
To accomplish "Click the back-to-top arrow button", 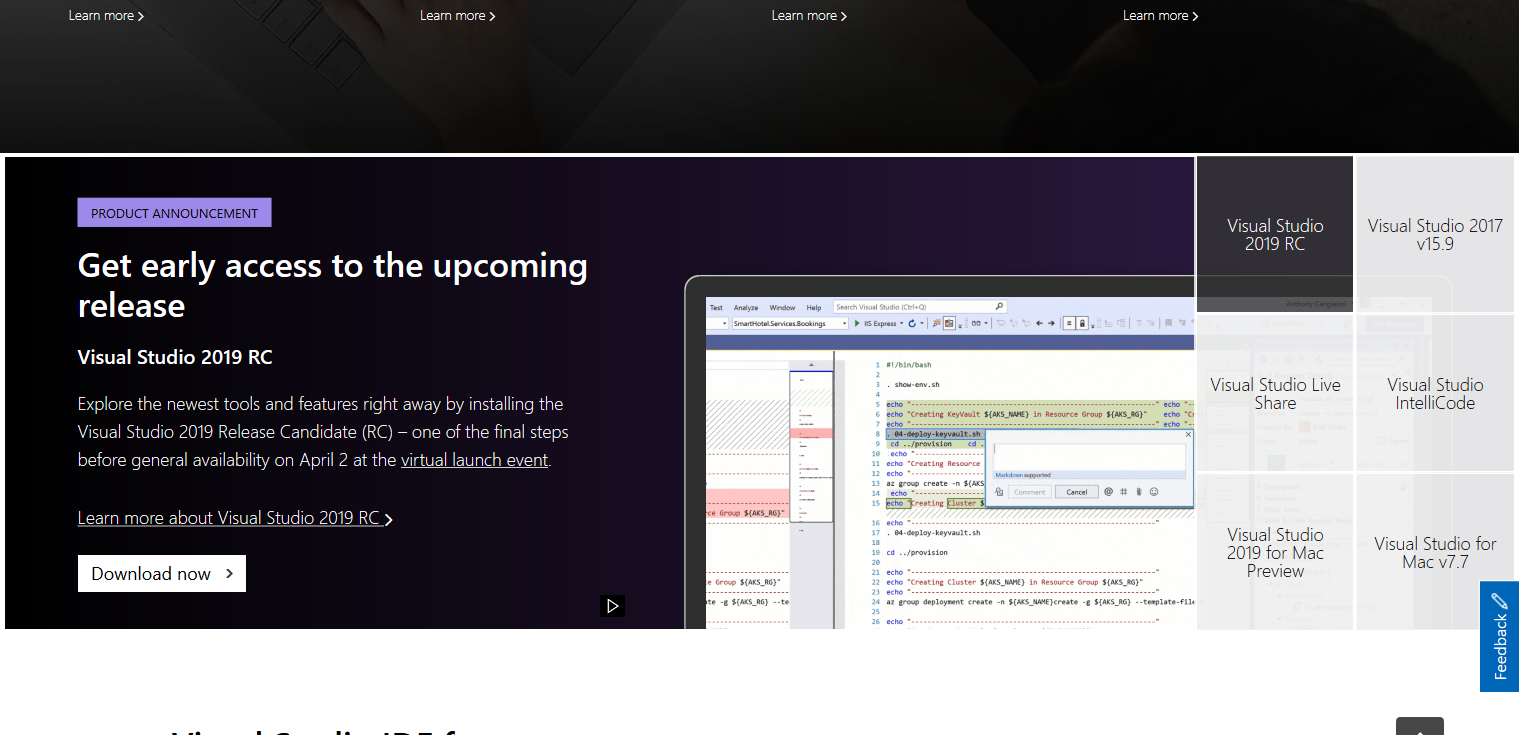I will coord(1420,727).
